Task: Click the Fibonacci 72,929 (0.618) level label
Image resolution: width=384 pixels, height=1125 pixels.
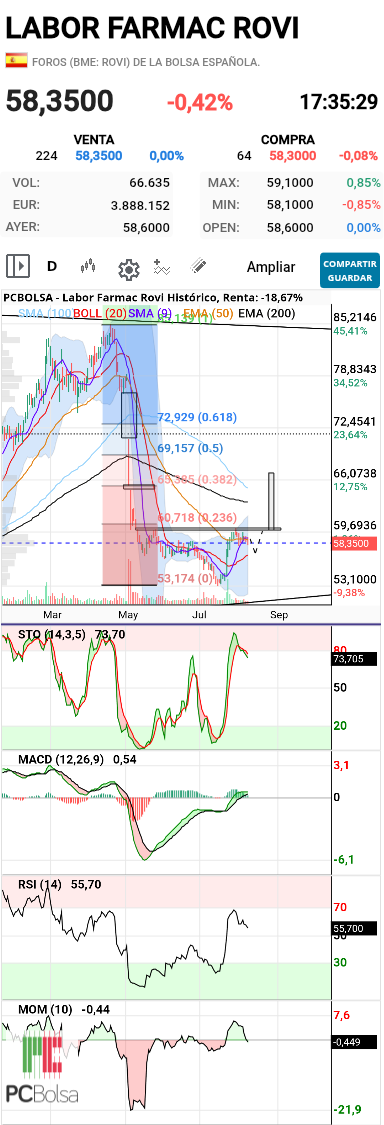Action: point(197,417)
